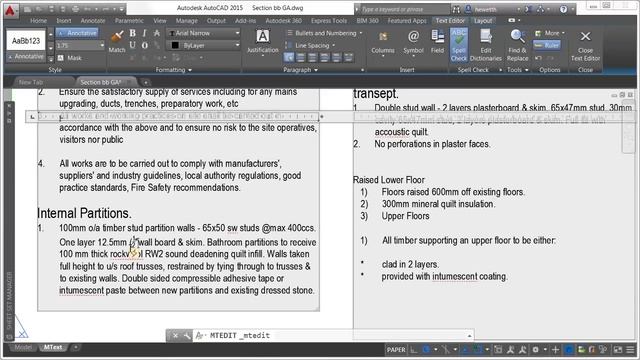Click Print icon in quick access toolbar

[x=75, y=9]
